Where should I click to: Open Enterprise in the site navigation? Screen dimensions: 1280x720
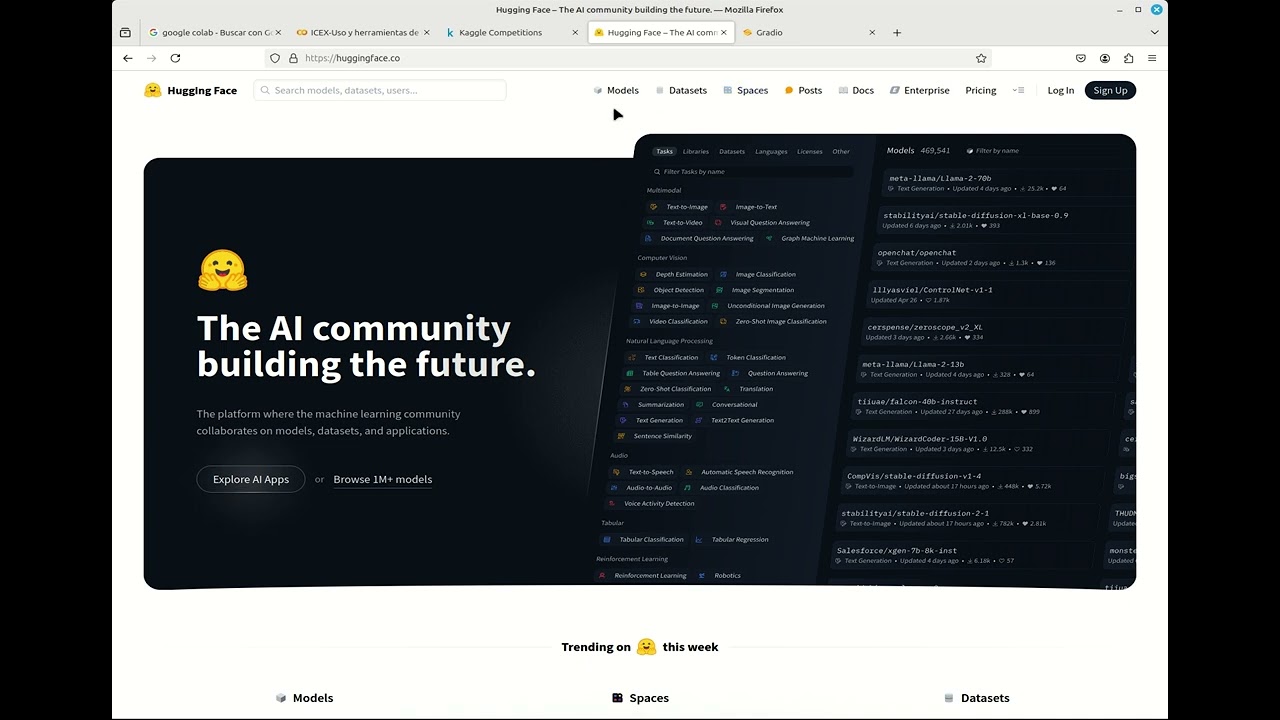(920, 90)
